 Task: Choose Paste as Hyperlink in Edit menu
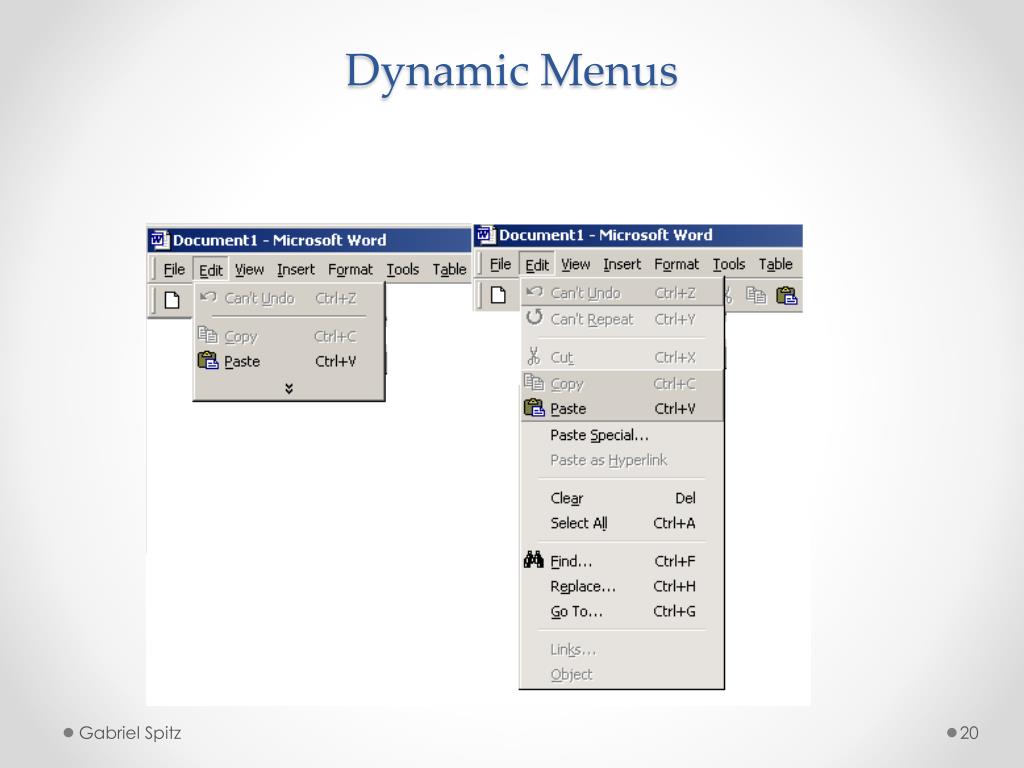622,460
